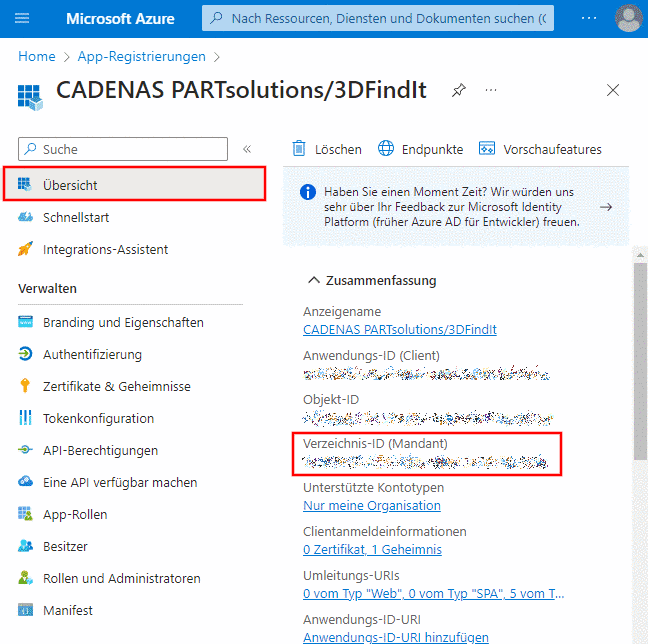This screenshot has width=648, height=644.
Task: Close the app registration blade
Action: pos(612,90)
